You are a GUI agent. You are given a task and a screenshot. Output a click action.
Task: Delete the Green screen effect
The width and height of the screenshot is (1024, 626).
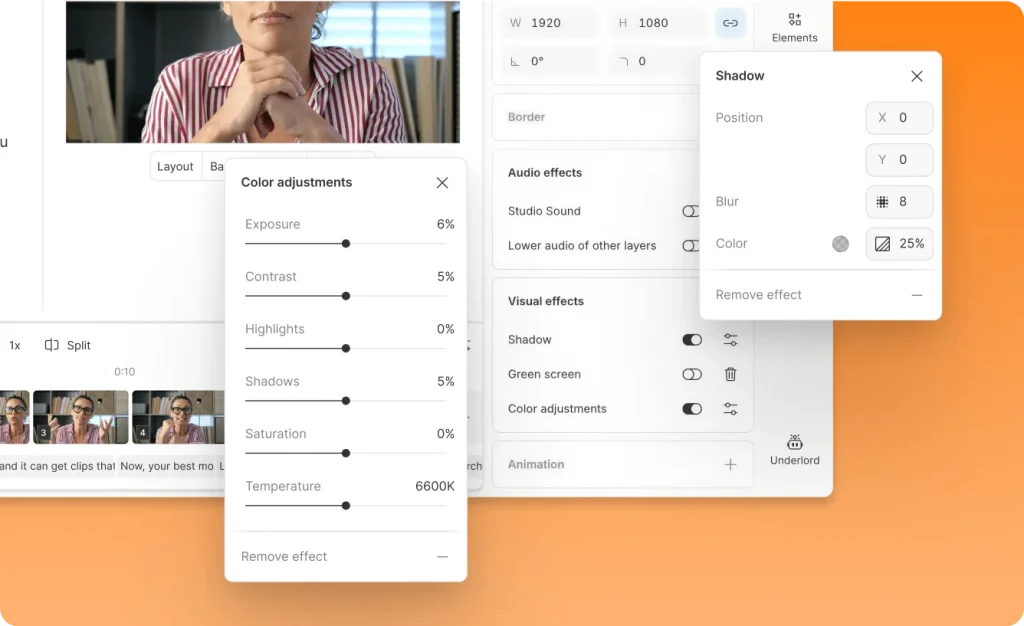pyautogui.click(x=730, y=374)
